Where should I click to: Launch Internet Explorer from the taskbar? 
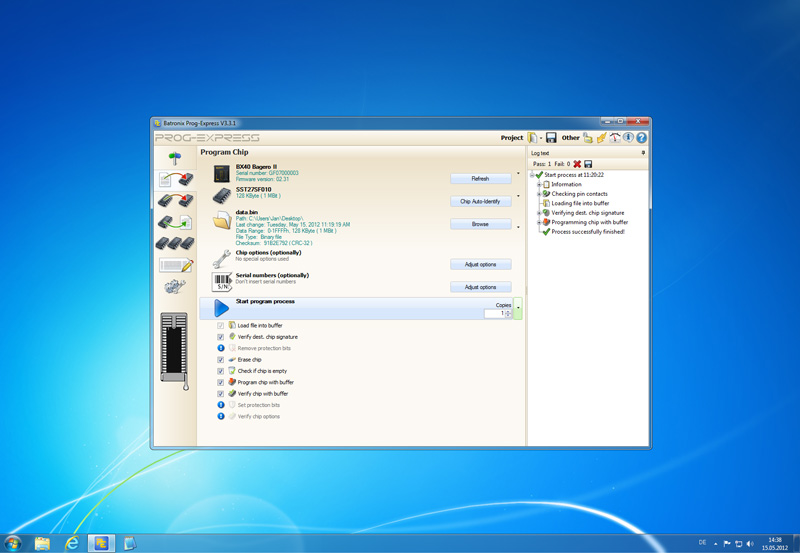pyautogui.click(x=72, y=544)
